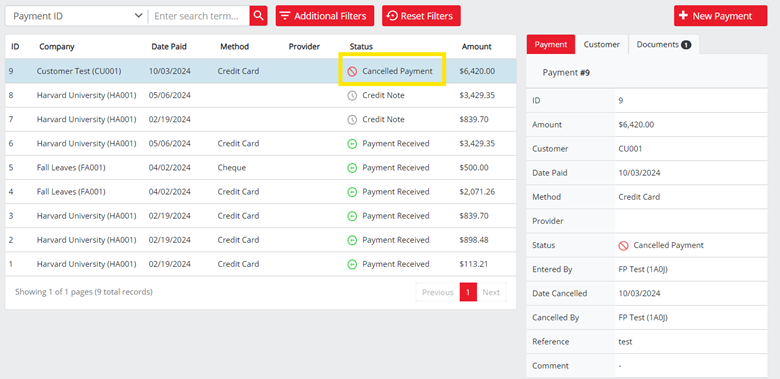
Task: Click the red magnifier search icon
Action: click(x=258, y=16)
